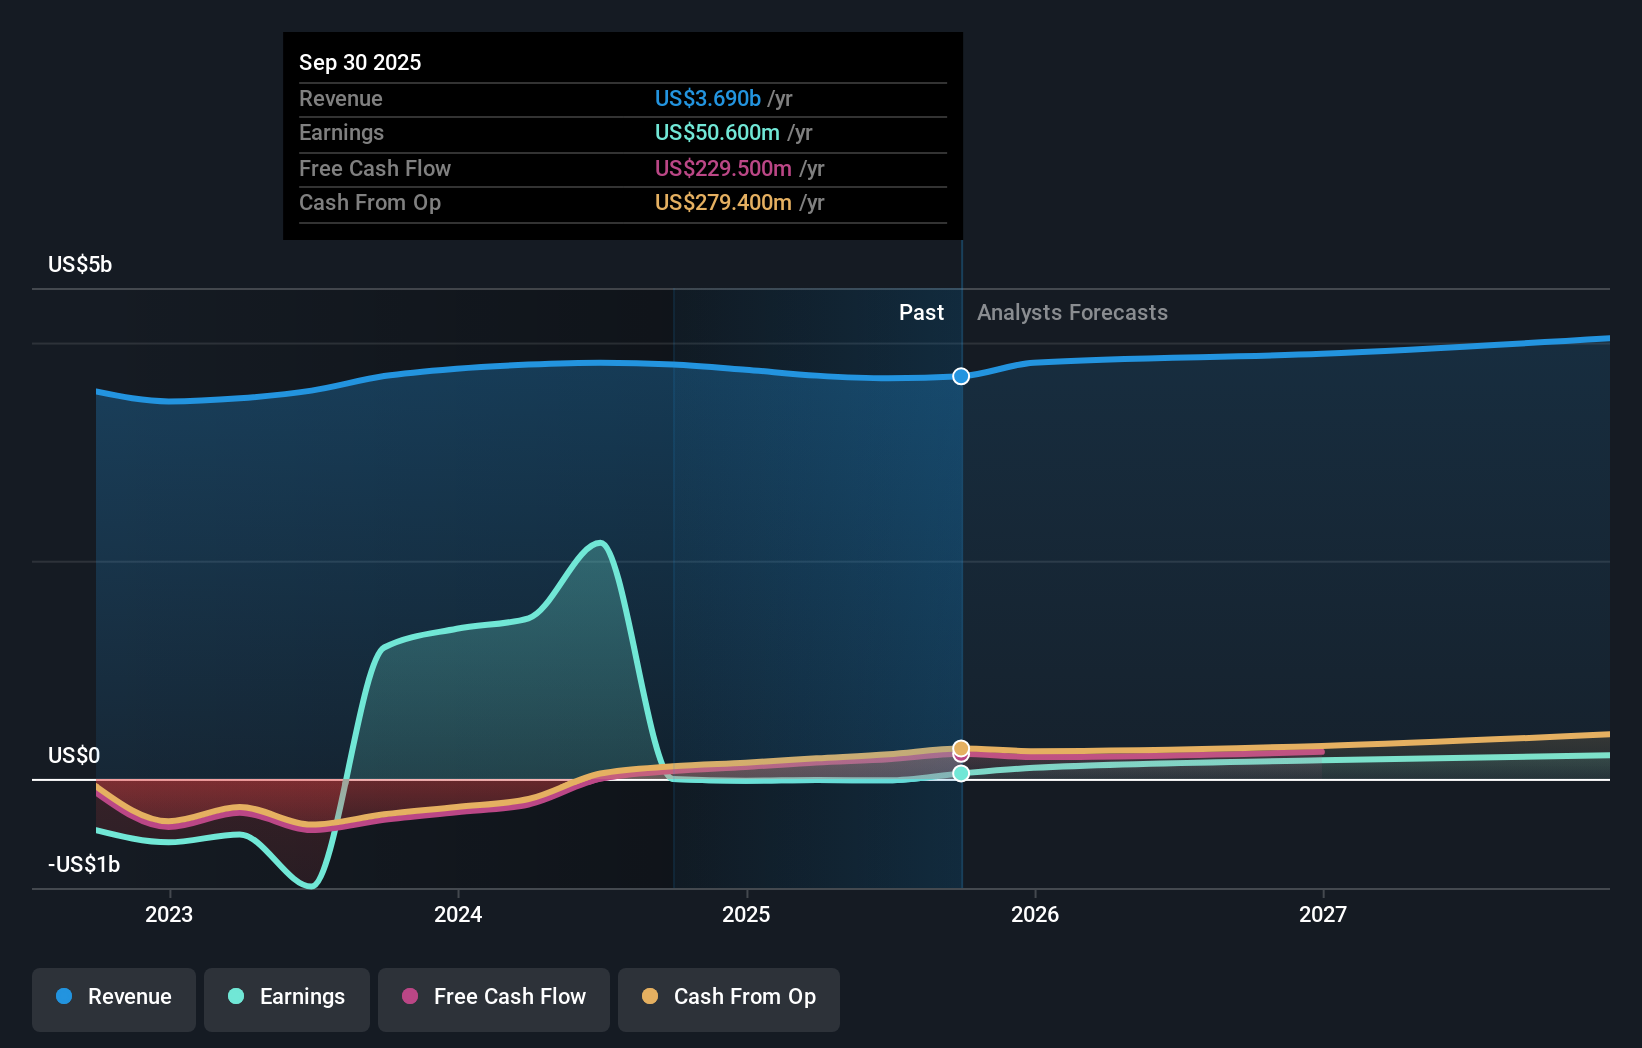Expand the Sep 30 2025 tooltip header
The image size is (1642, 1048).
click(x=360, y=62)
